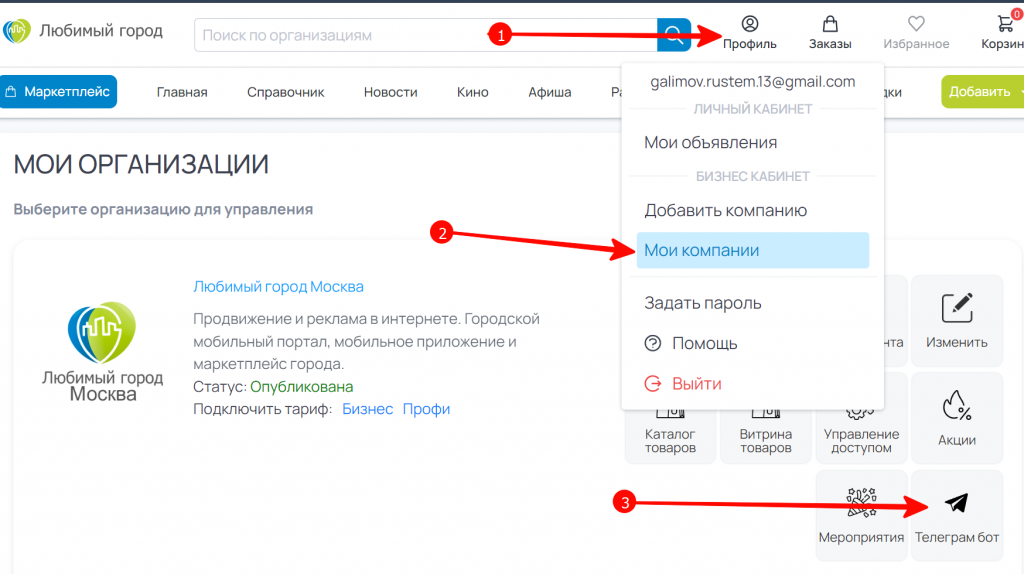Open the Кино section
The height and width of the screenshot is (574, 1024).
(x=473, y=92)
